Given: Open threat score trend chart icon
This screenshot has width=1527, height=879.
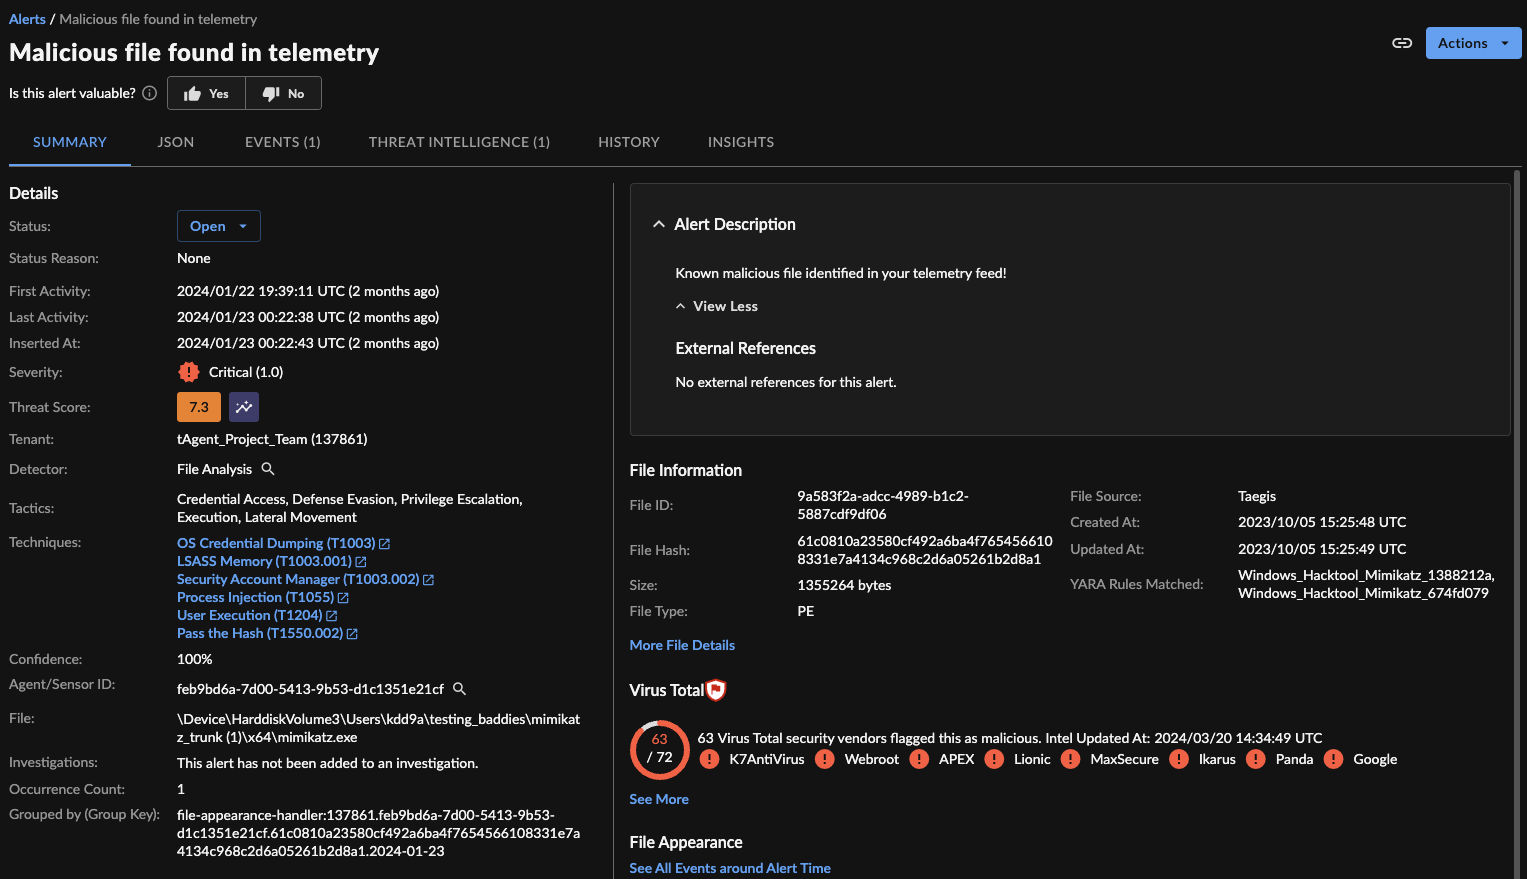Looking at the screenshot, I should point(244,407).
